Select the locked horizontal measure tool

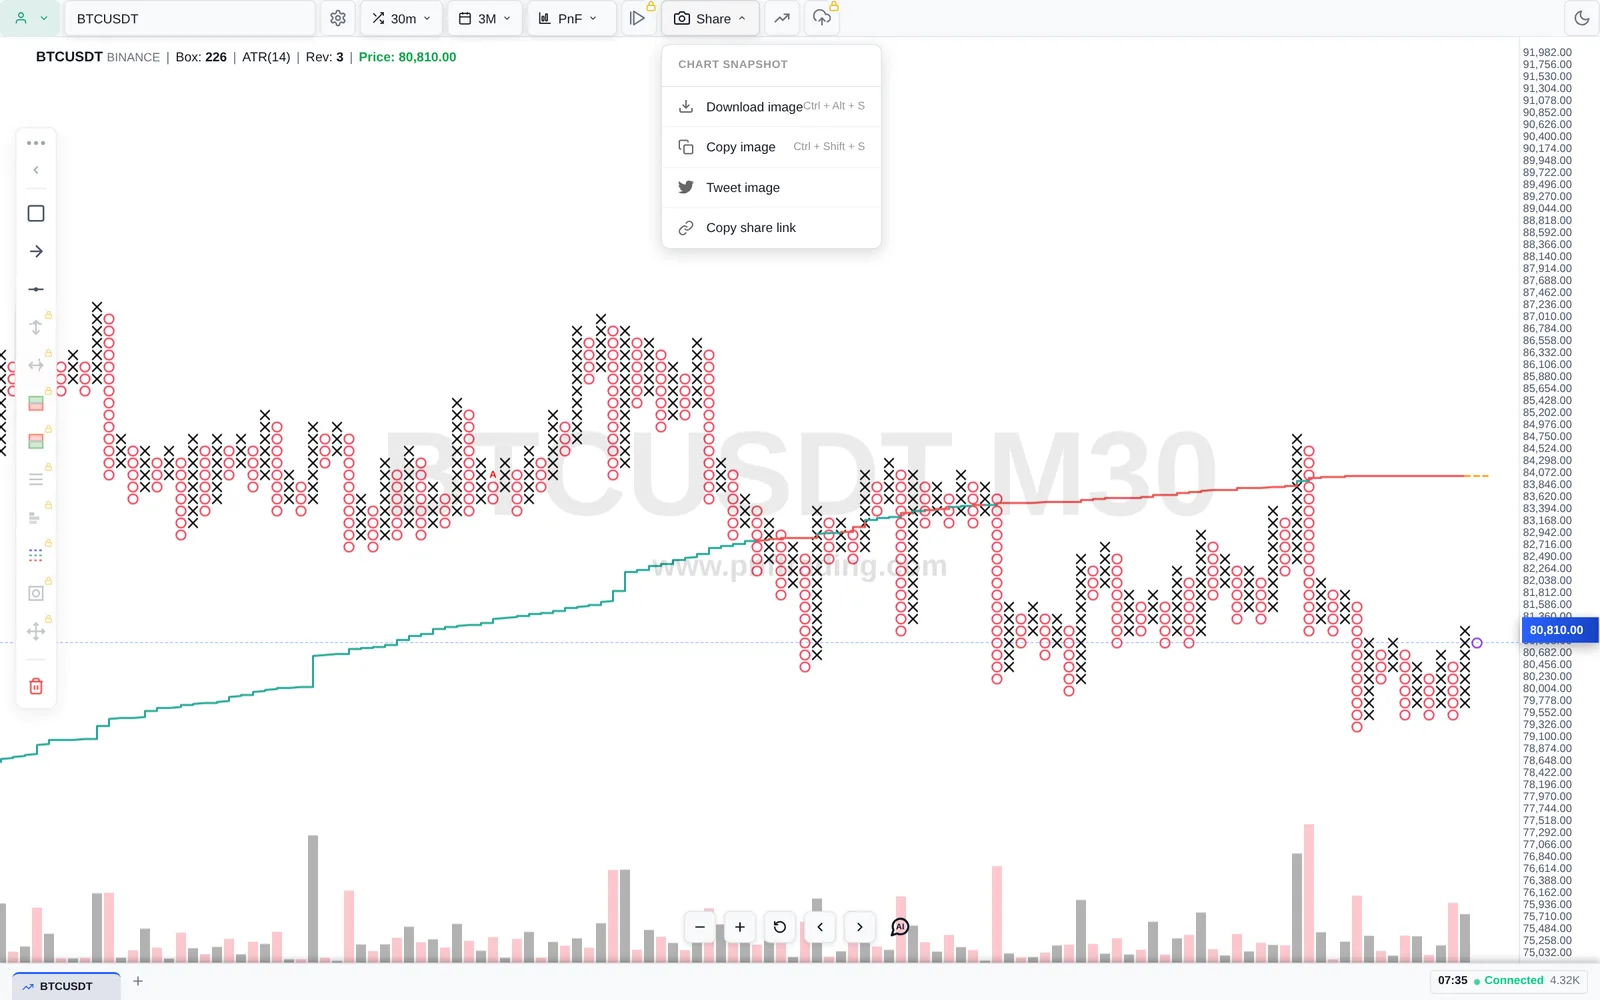click(36, 366)
